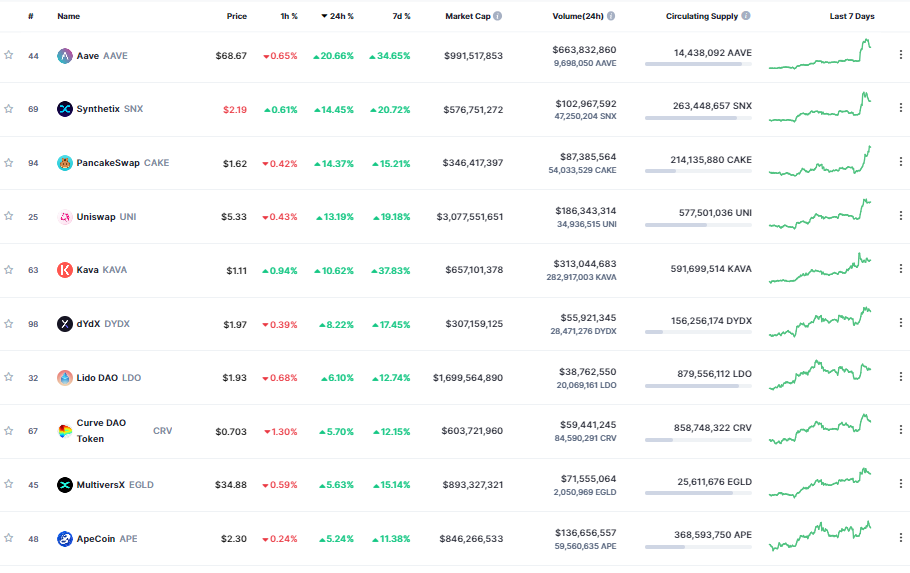
Task: Click the Market Cap info icon
Action: (x=498, y=17)
